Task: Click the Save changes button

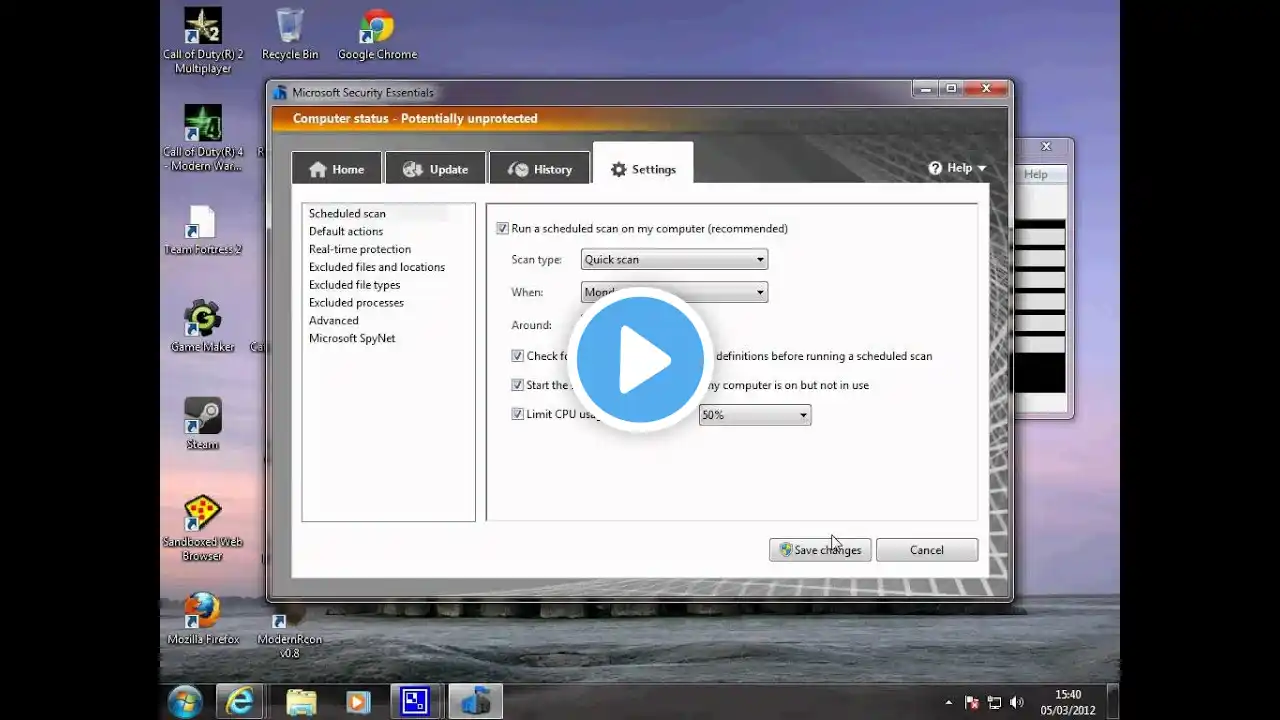Action: click(x=820, y=550)
